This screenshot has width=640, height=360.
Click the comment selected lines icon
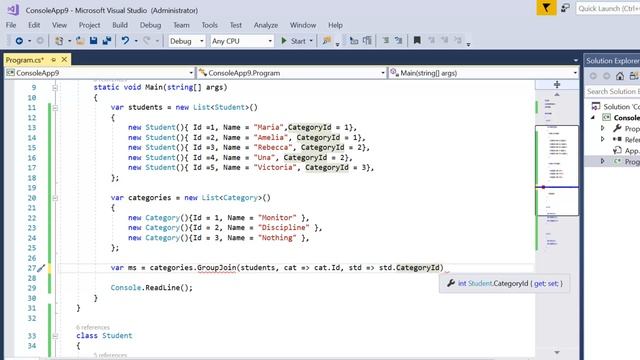385,40
